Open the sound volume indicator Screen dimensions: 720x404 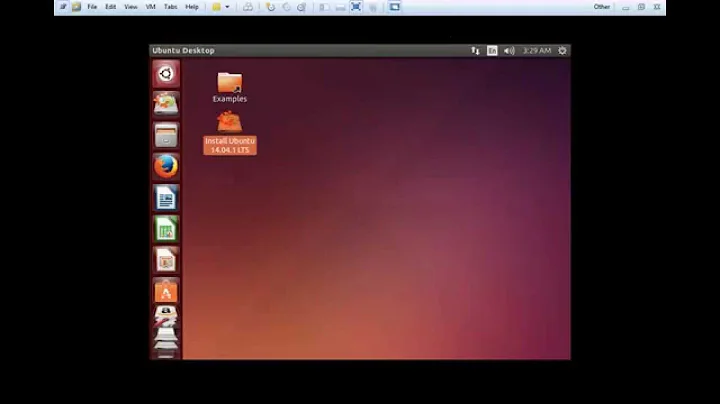click(509, 51)
